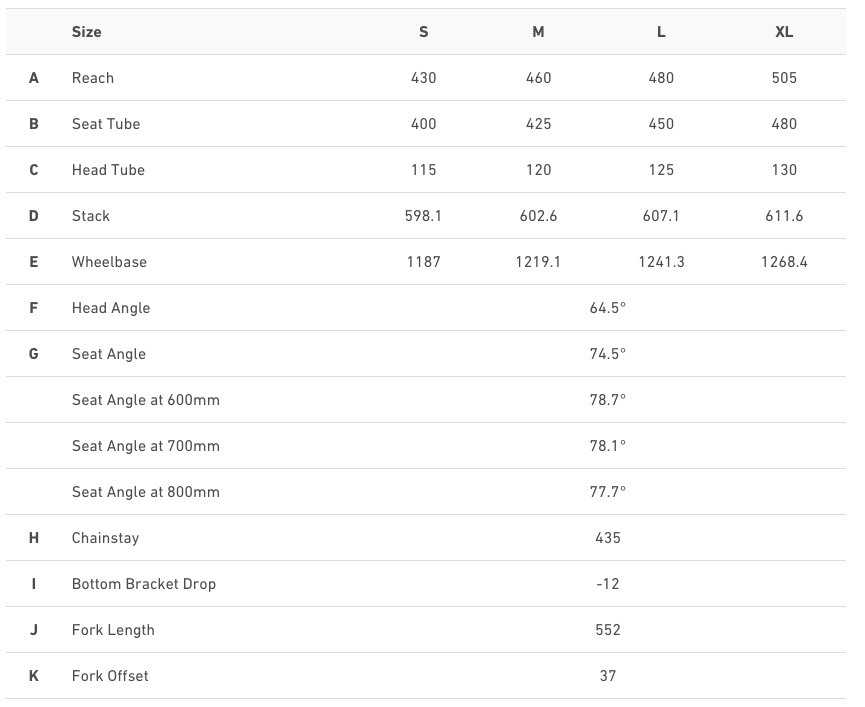This screenshot has height=707, width=865.
Task: Click the Reach value 505 for XL
Action: 784,78
